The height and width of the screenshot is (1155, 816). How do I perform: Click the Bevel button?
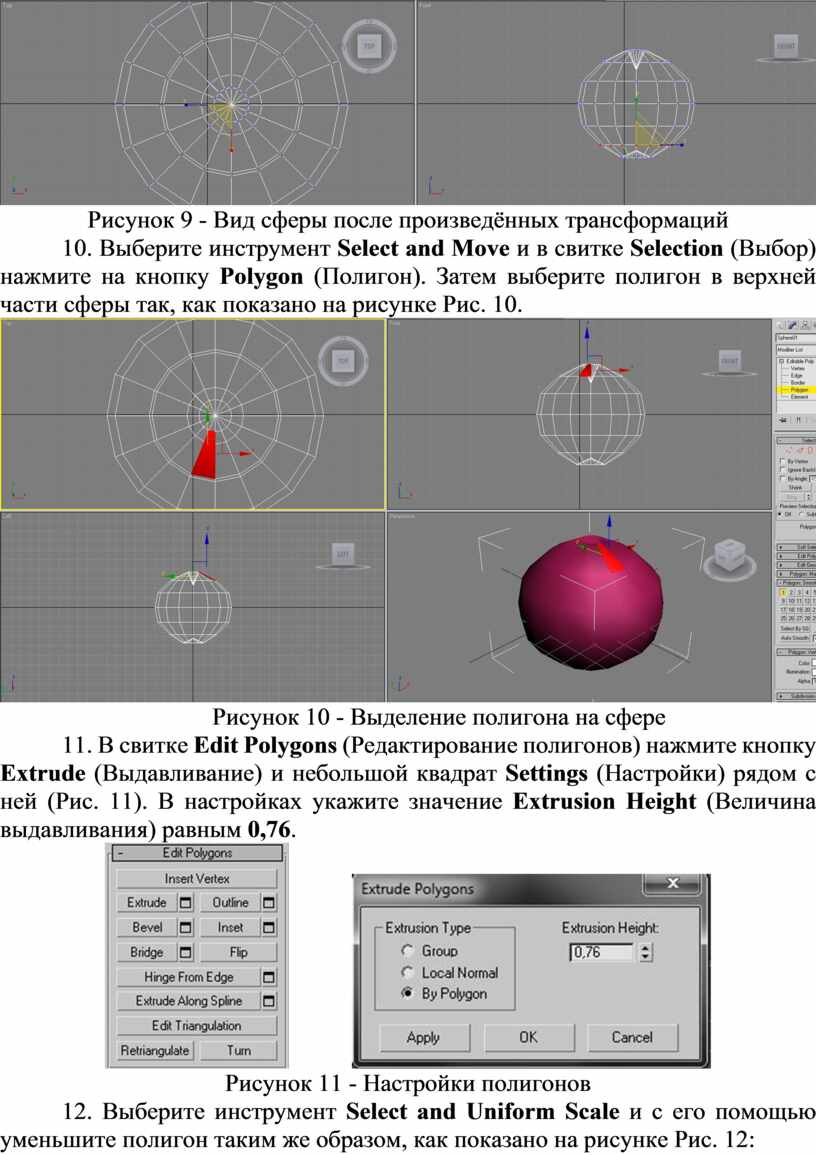pos(147,927)
